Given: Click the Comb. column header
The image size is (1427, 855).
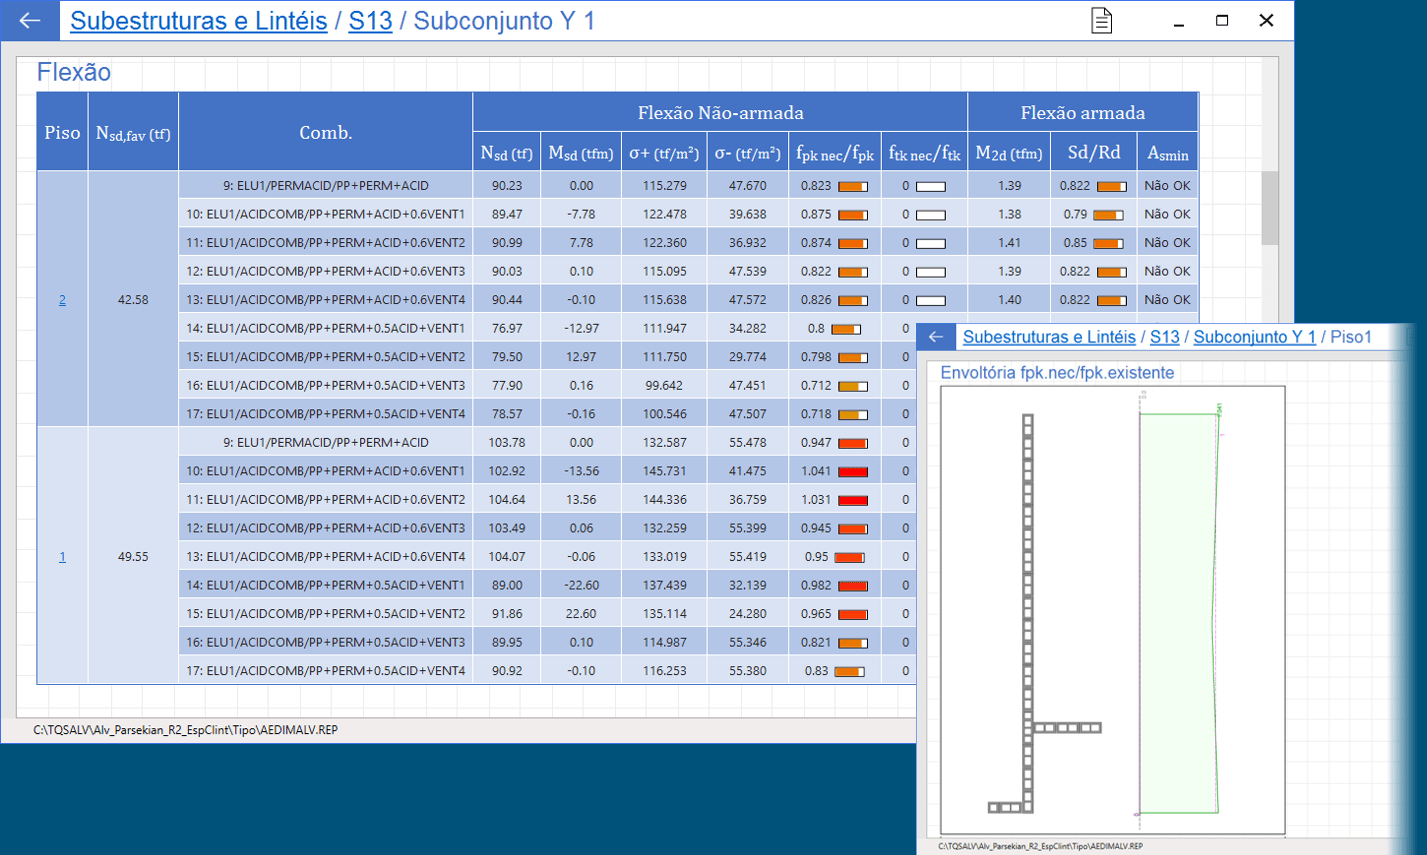Looking at the screenshot, I should [x=325, y=132].
